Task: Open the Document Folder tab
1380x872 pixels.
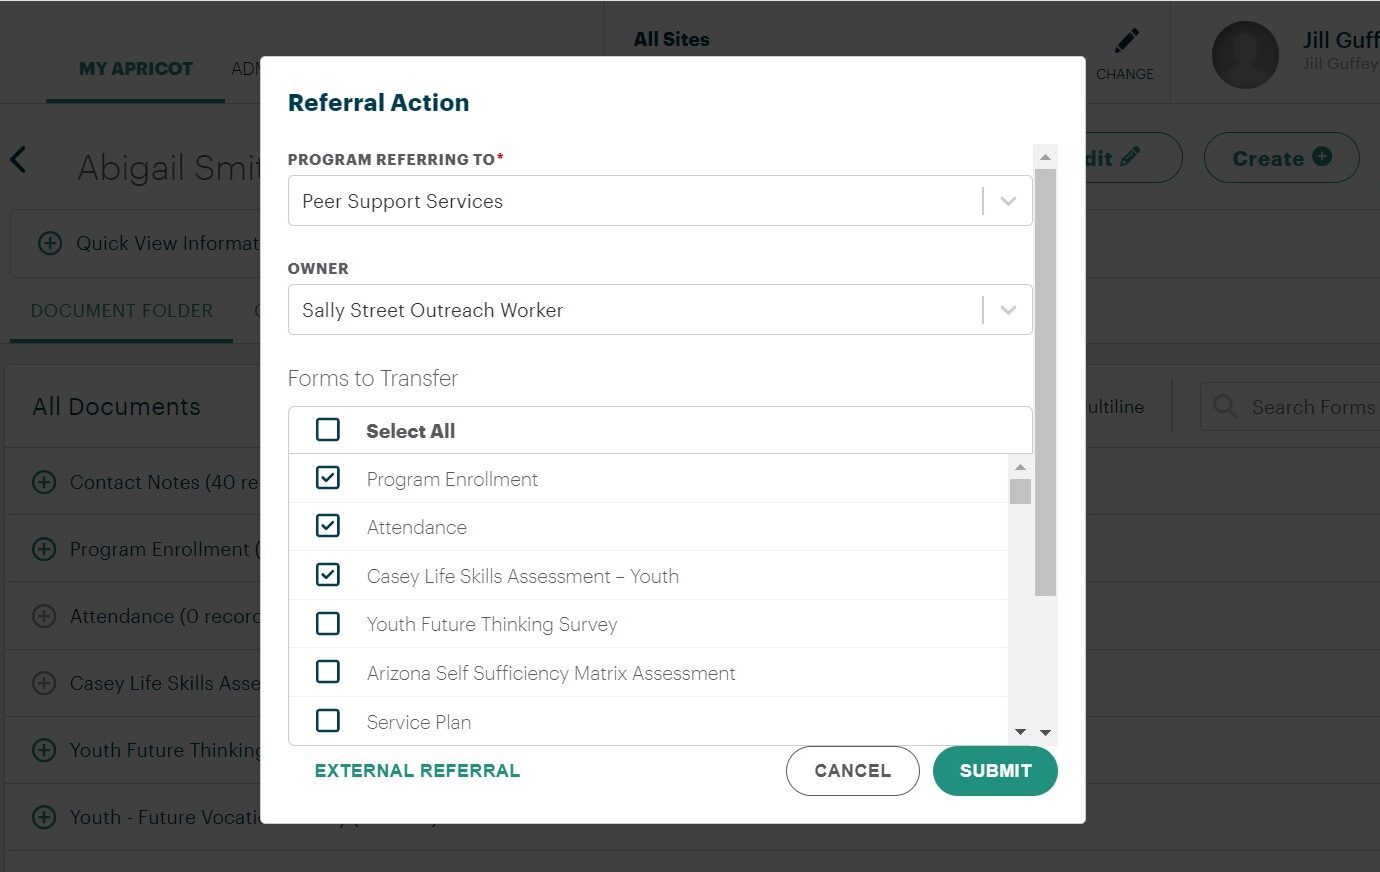Action: (x=122, y=311)
